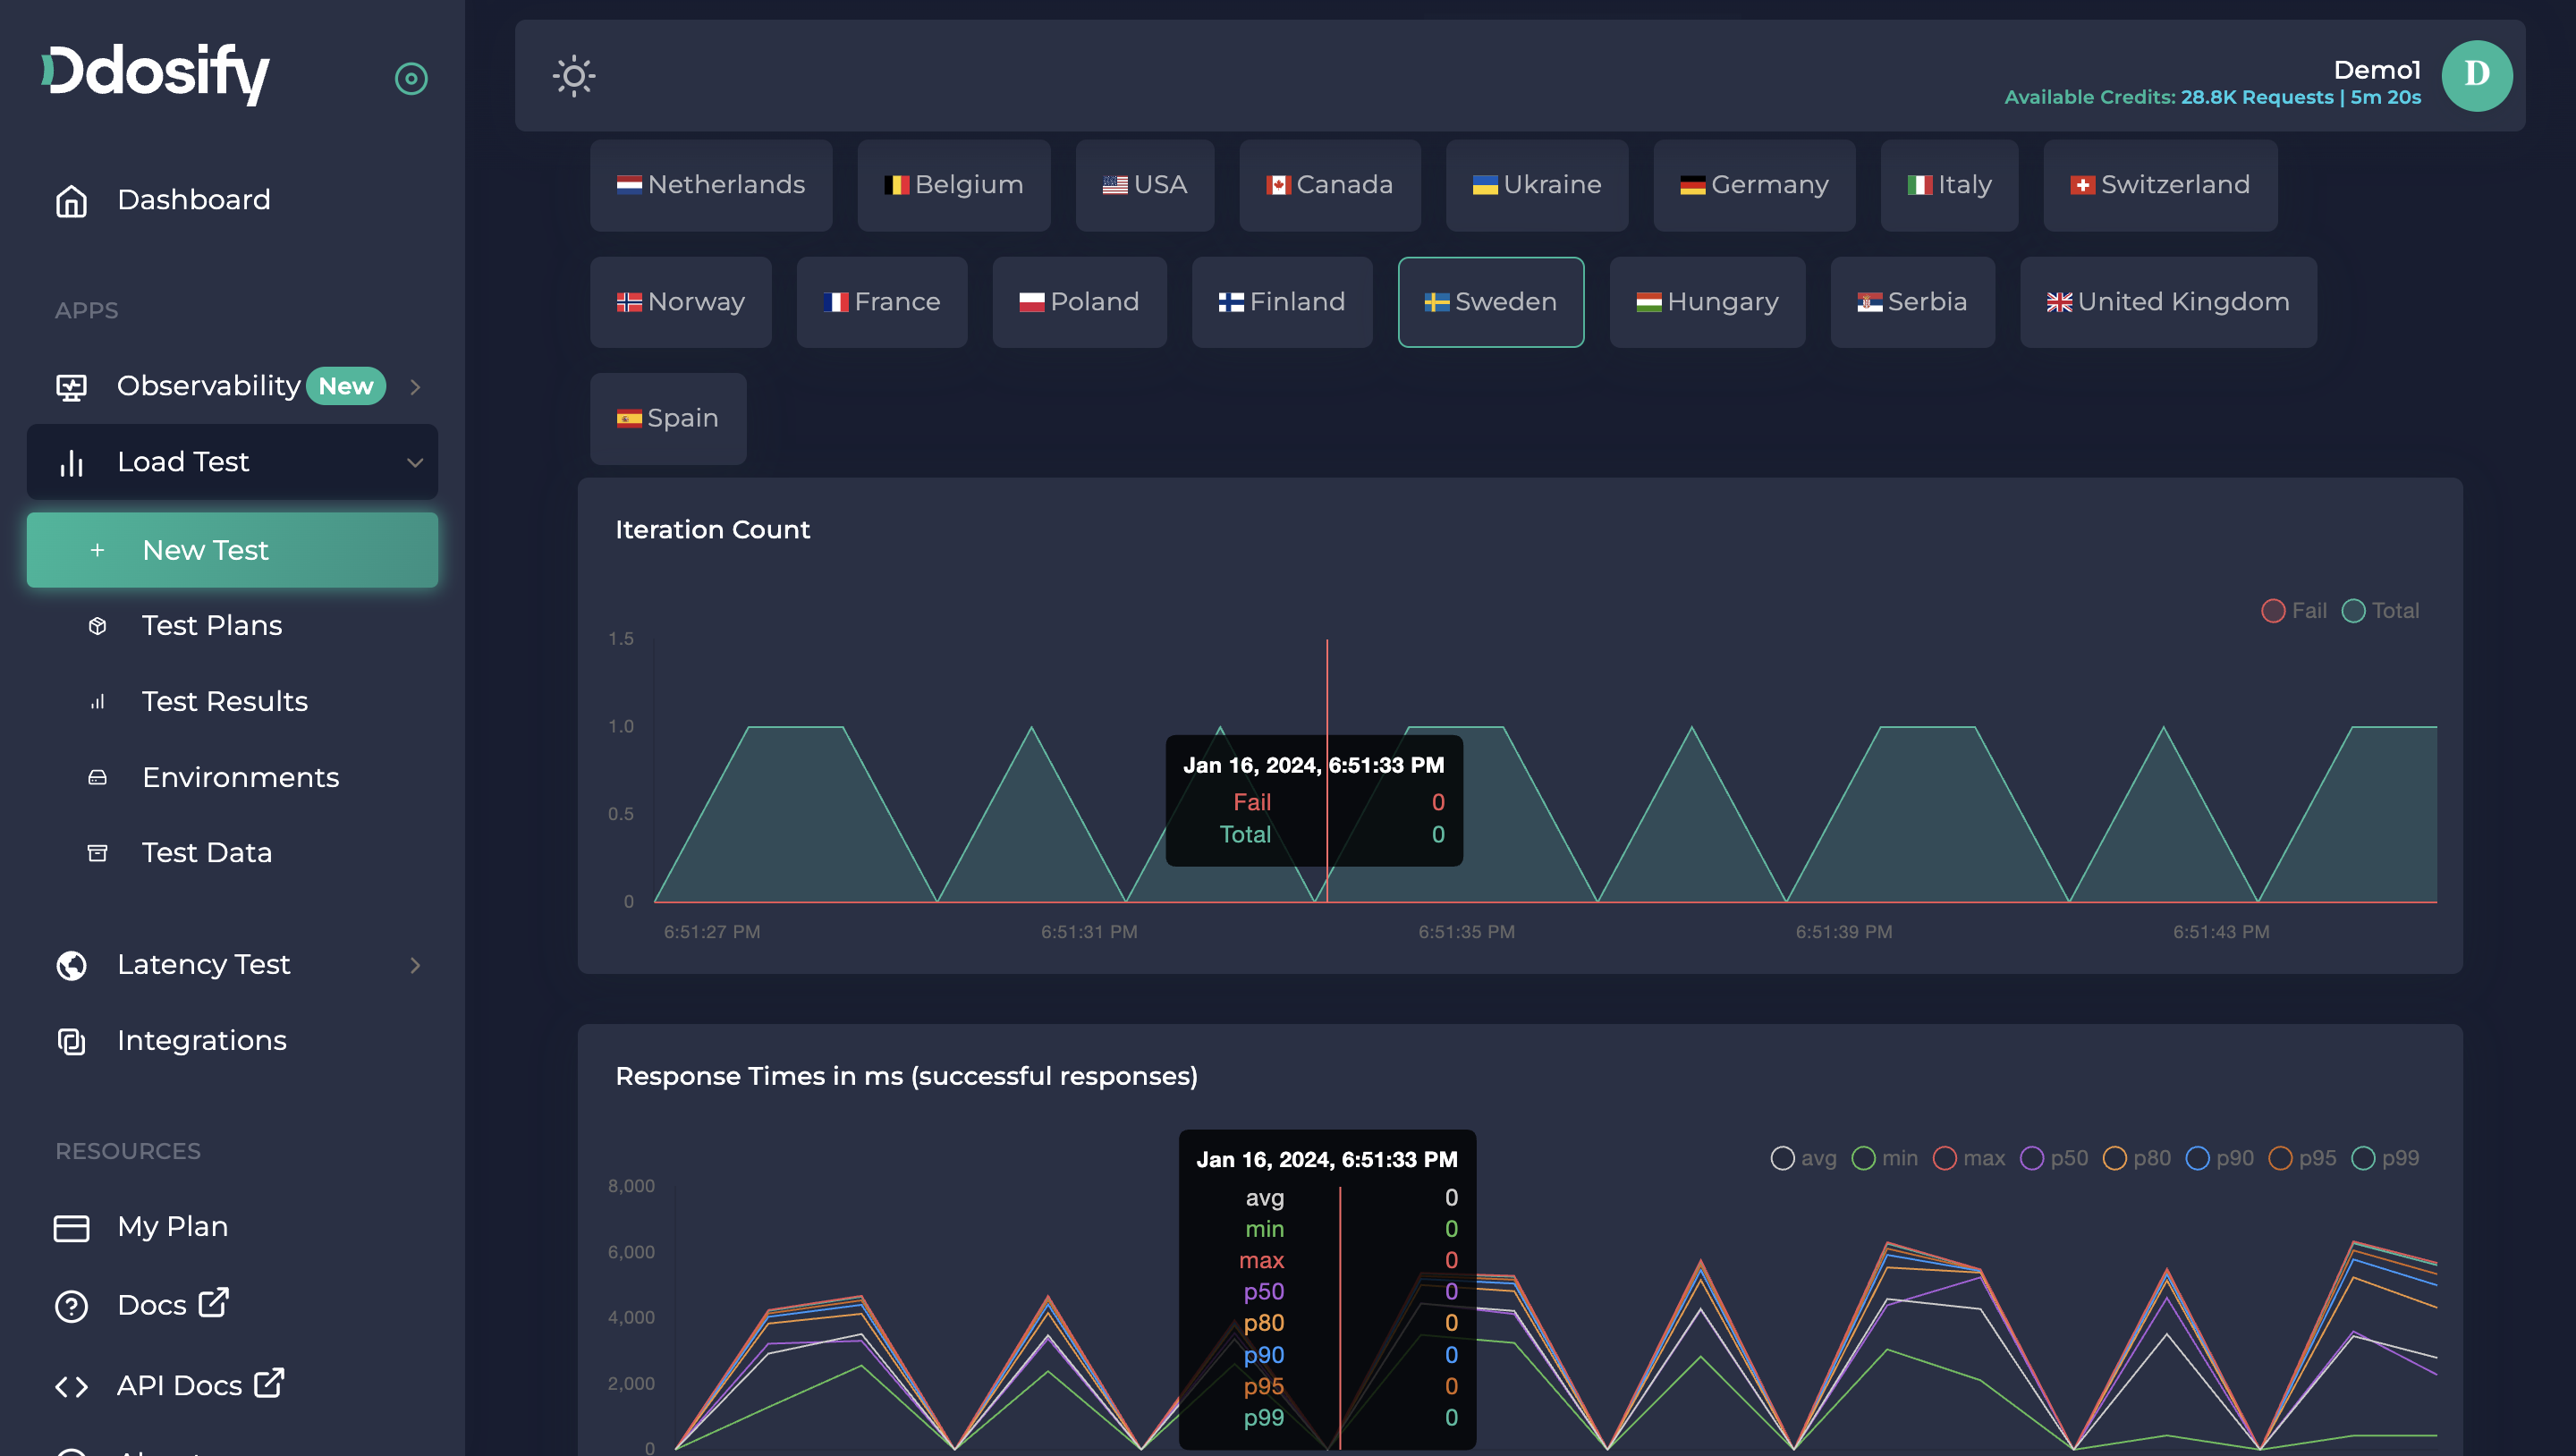
Task: Click the Dashboard home icon
Action: pos(71,200)
